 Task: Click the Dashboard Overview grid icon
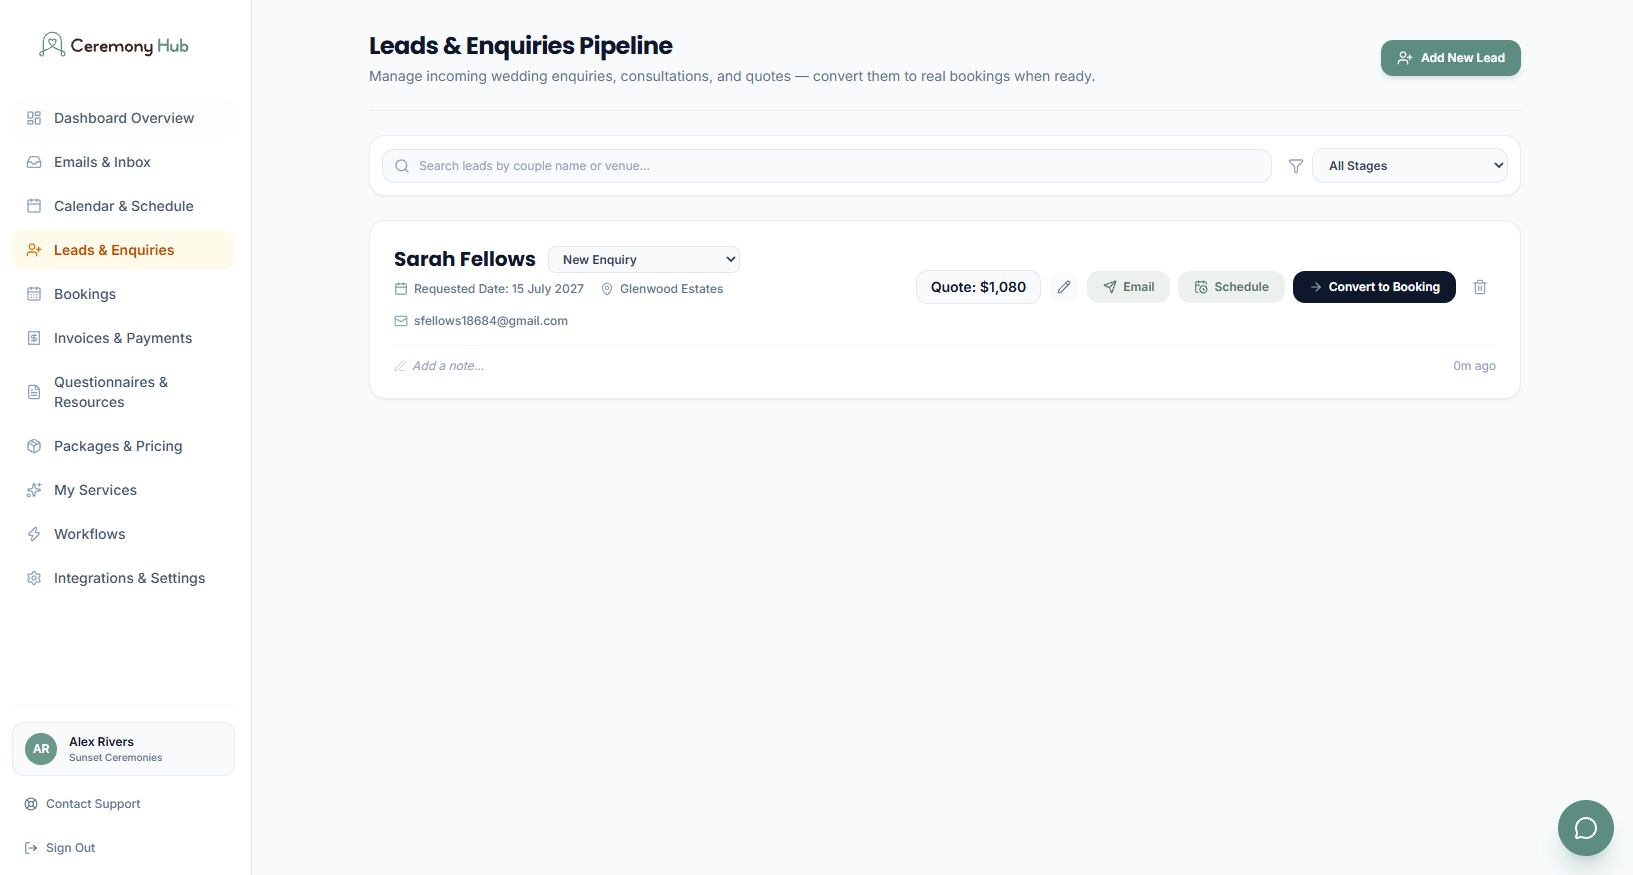pyautogui.click(x=34, y=118)
